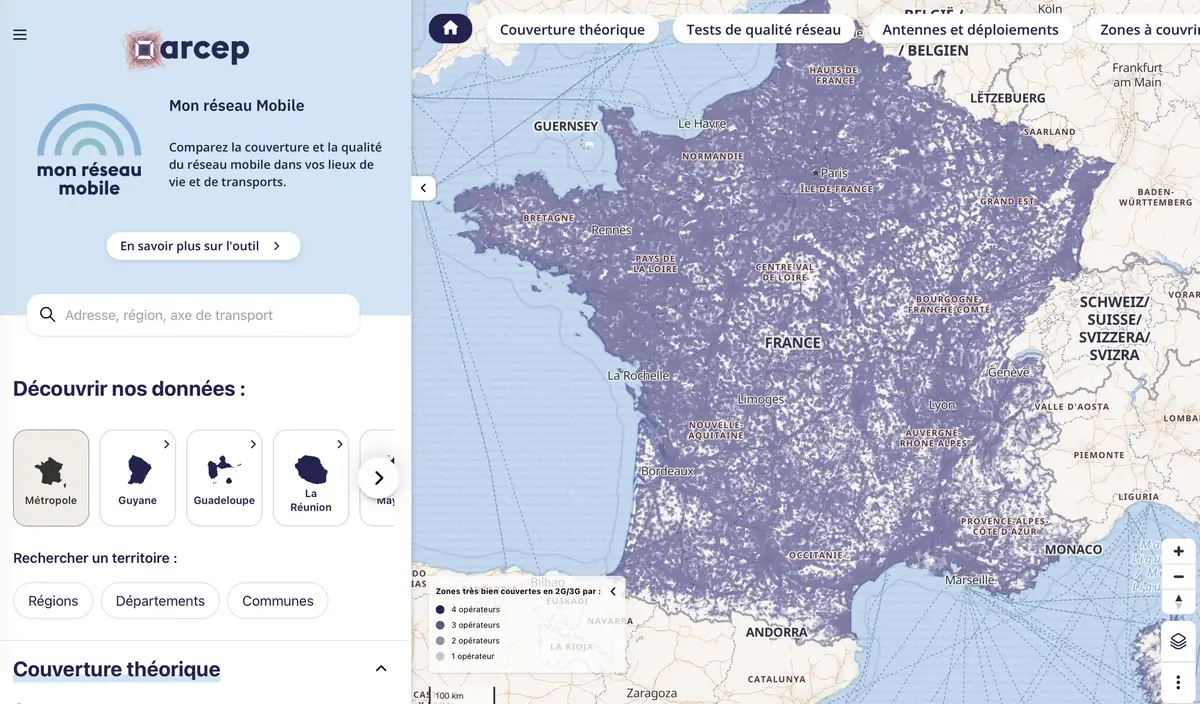Click the 4 opérateurs legend swatch
Viewport: 1200px width, 704px height.
[x=440, y=609]
